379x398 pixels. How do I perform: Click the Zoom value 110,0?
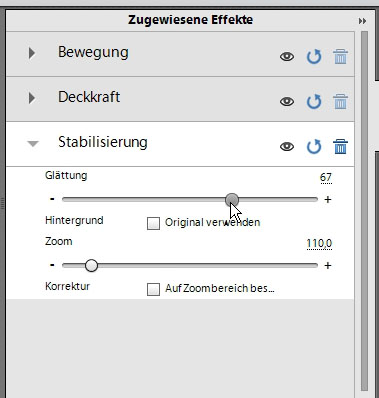point(319,244)
